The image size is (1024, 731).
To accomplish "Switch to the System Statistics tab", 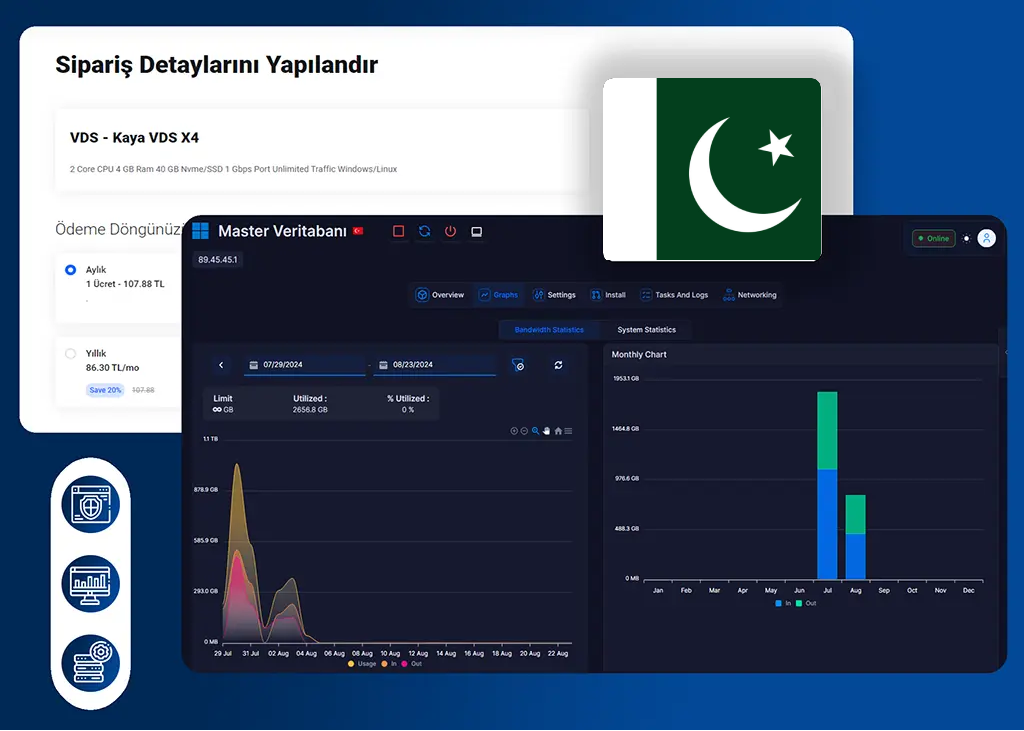I will point(645,329).
